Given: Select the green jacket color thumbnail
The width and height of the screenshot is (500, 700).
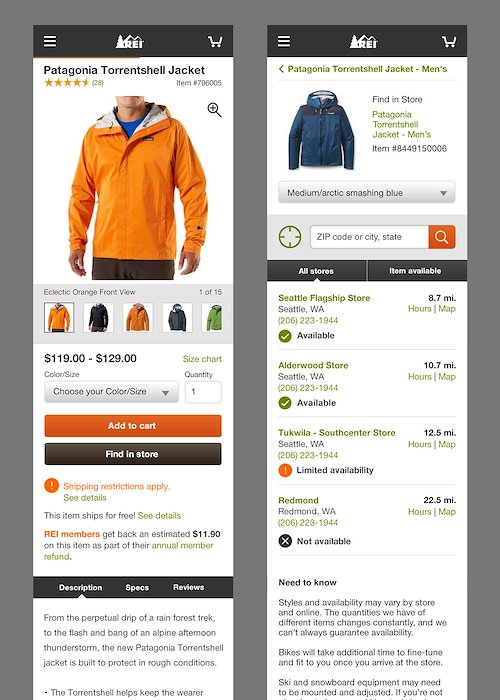Looking at the screenshot, I should pos(213,317).
